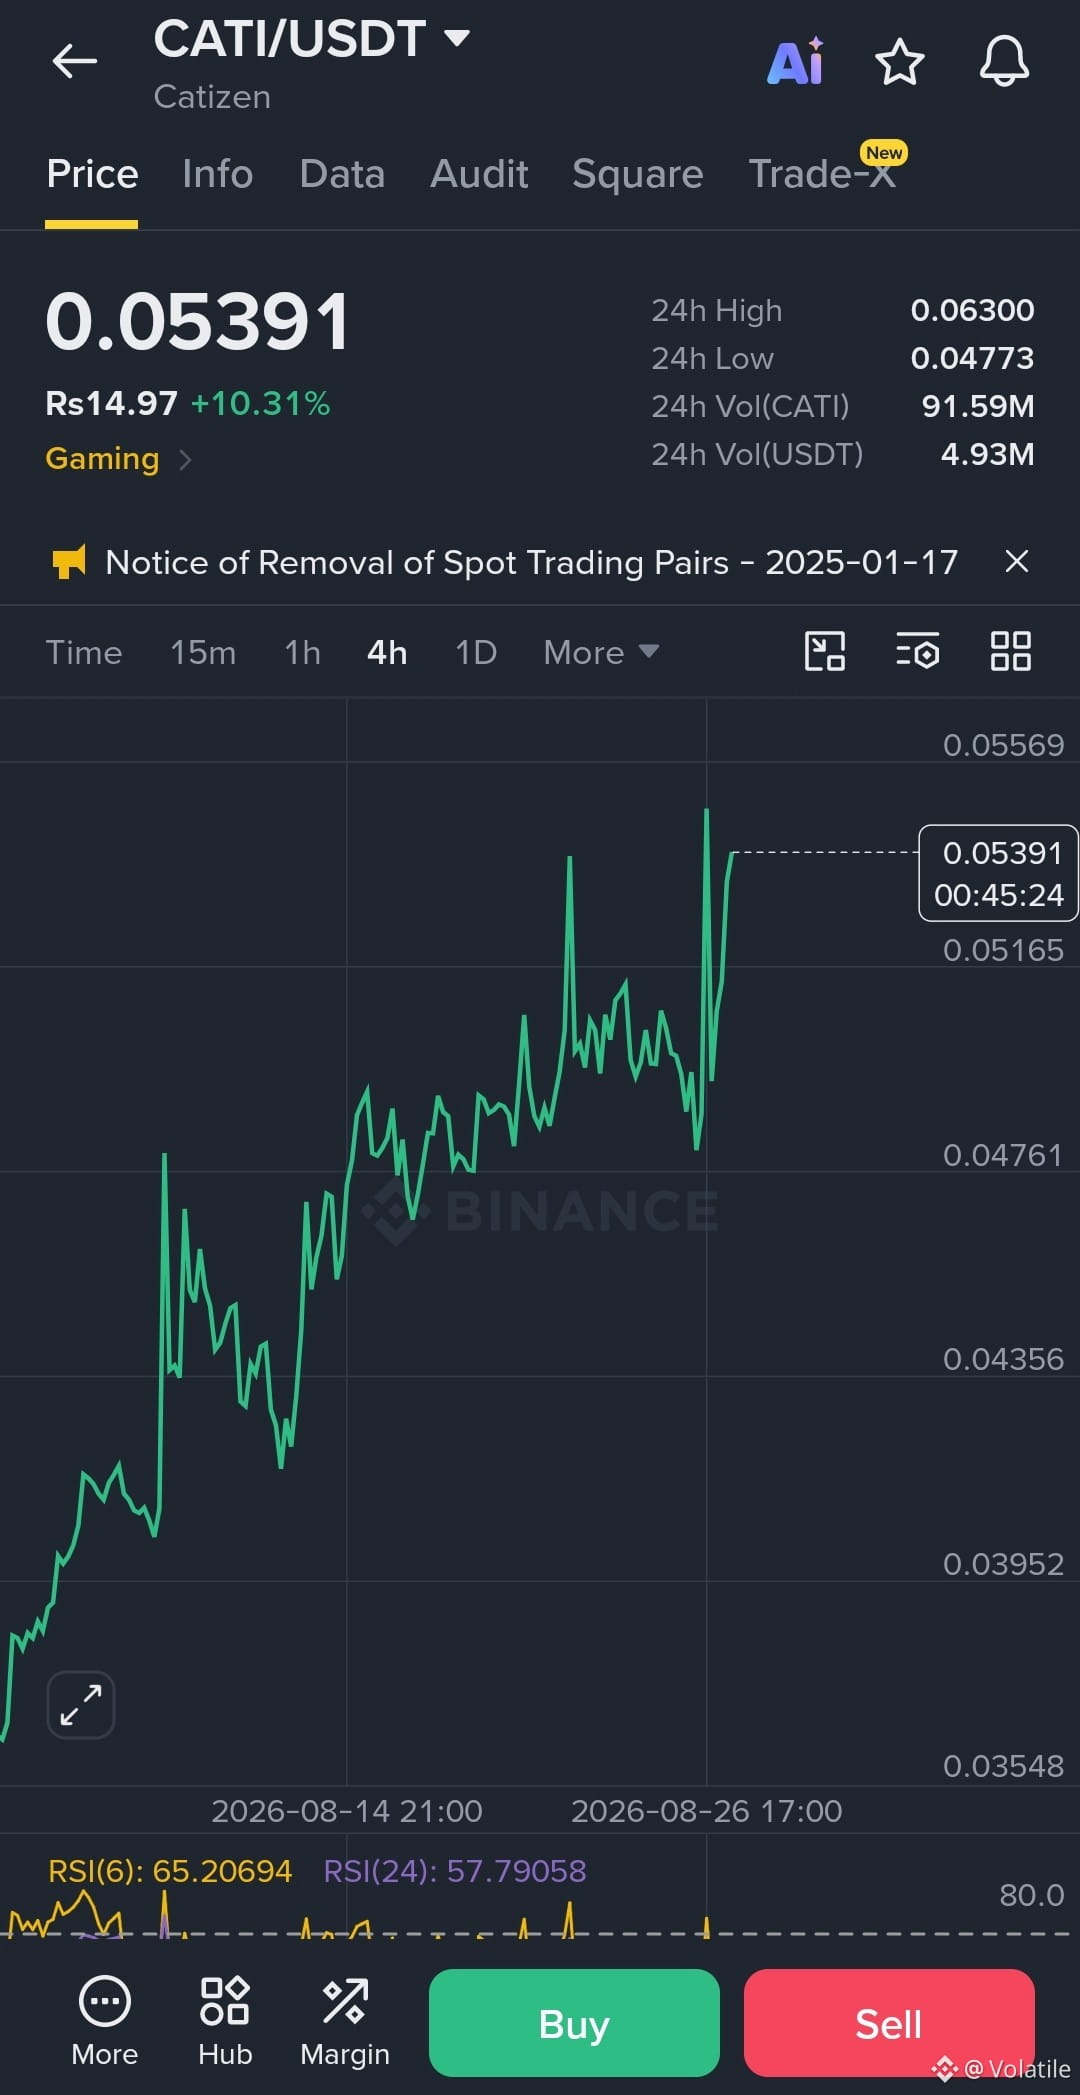The image size is (1080, 2095).
Task: Switch to the Price tab
Action: click(92, 174)
